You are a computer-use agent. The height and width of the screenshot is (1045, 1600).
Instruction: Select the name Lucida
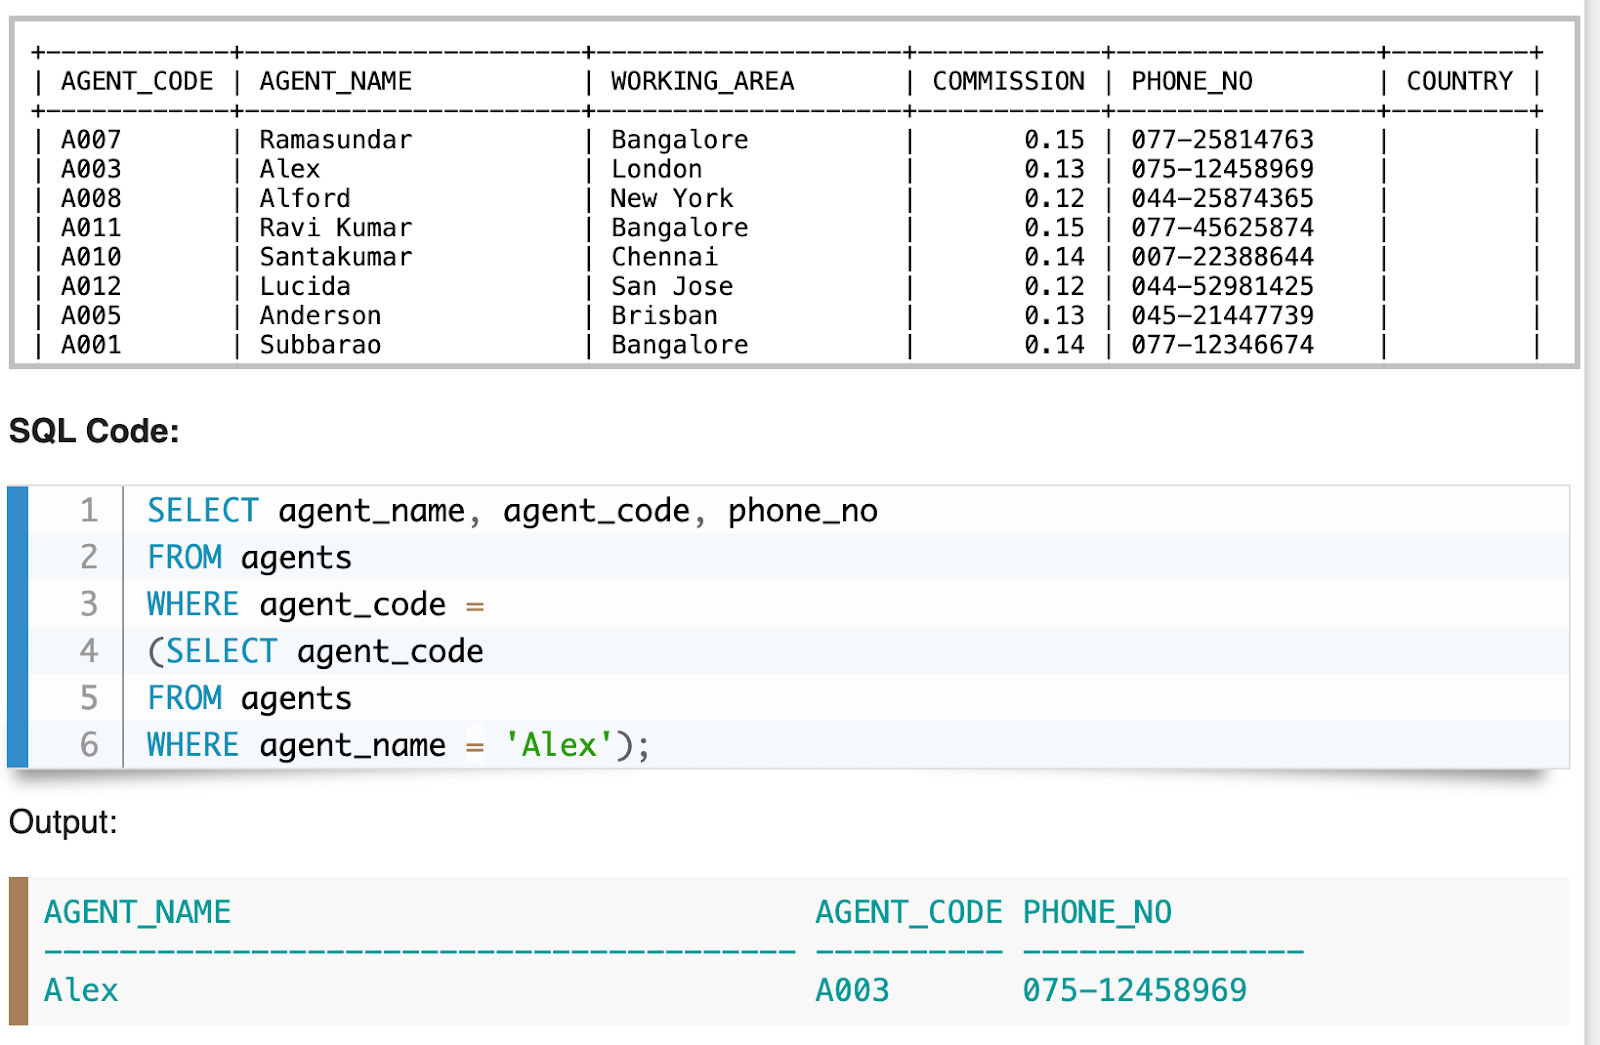tap(305, 286)
